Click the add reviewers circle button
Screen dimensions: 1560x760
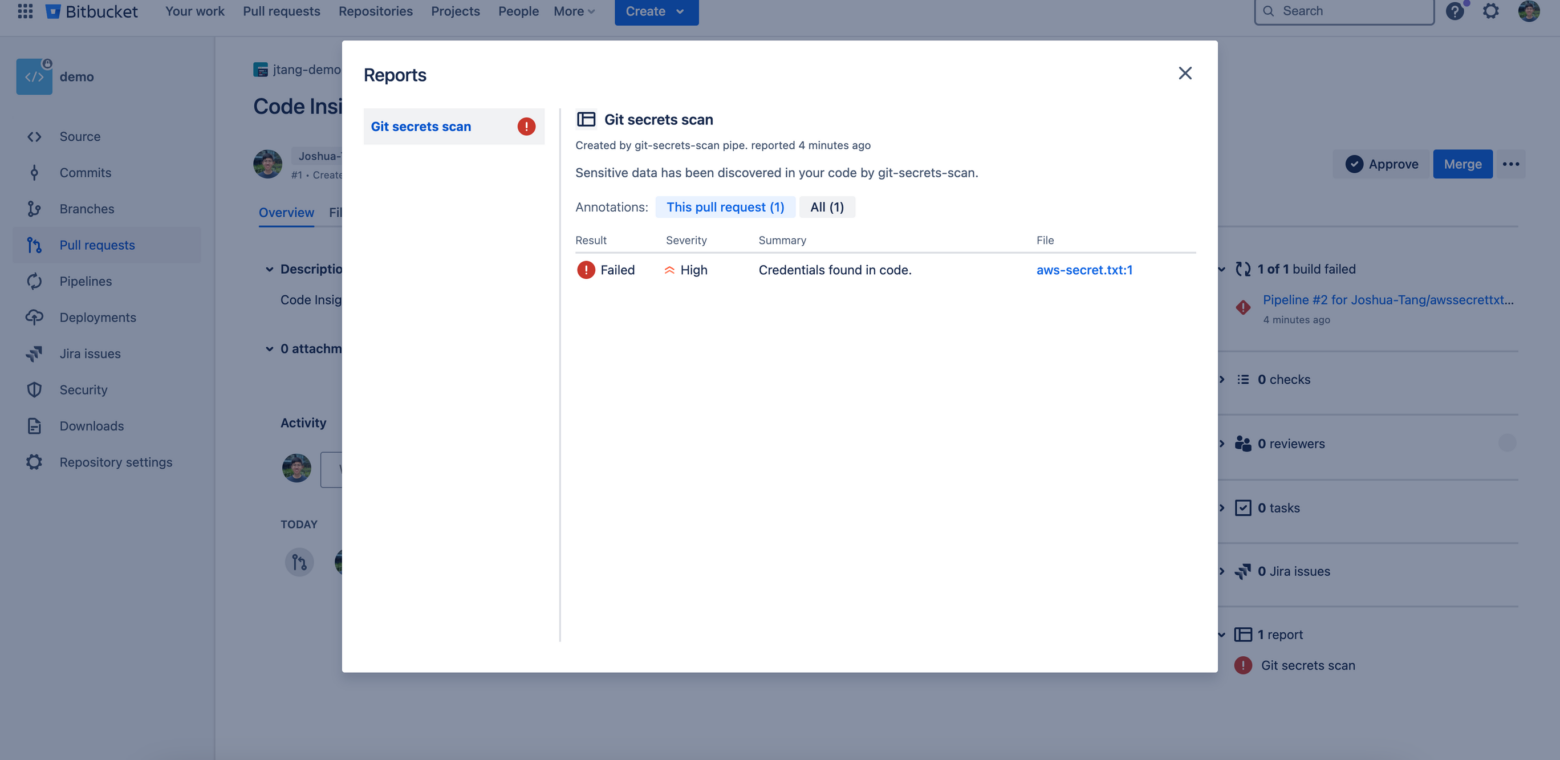click(1507, 443)
